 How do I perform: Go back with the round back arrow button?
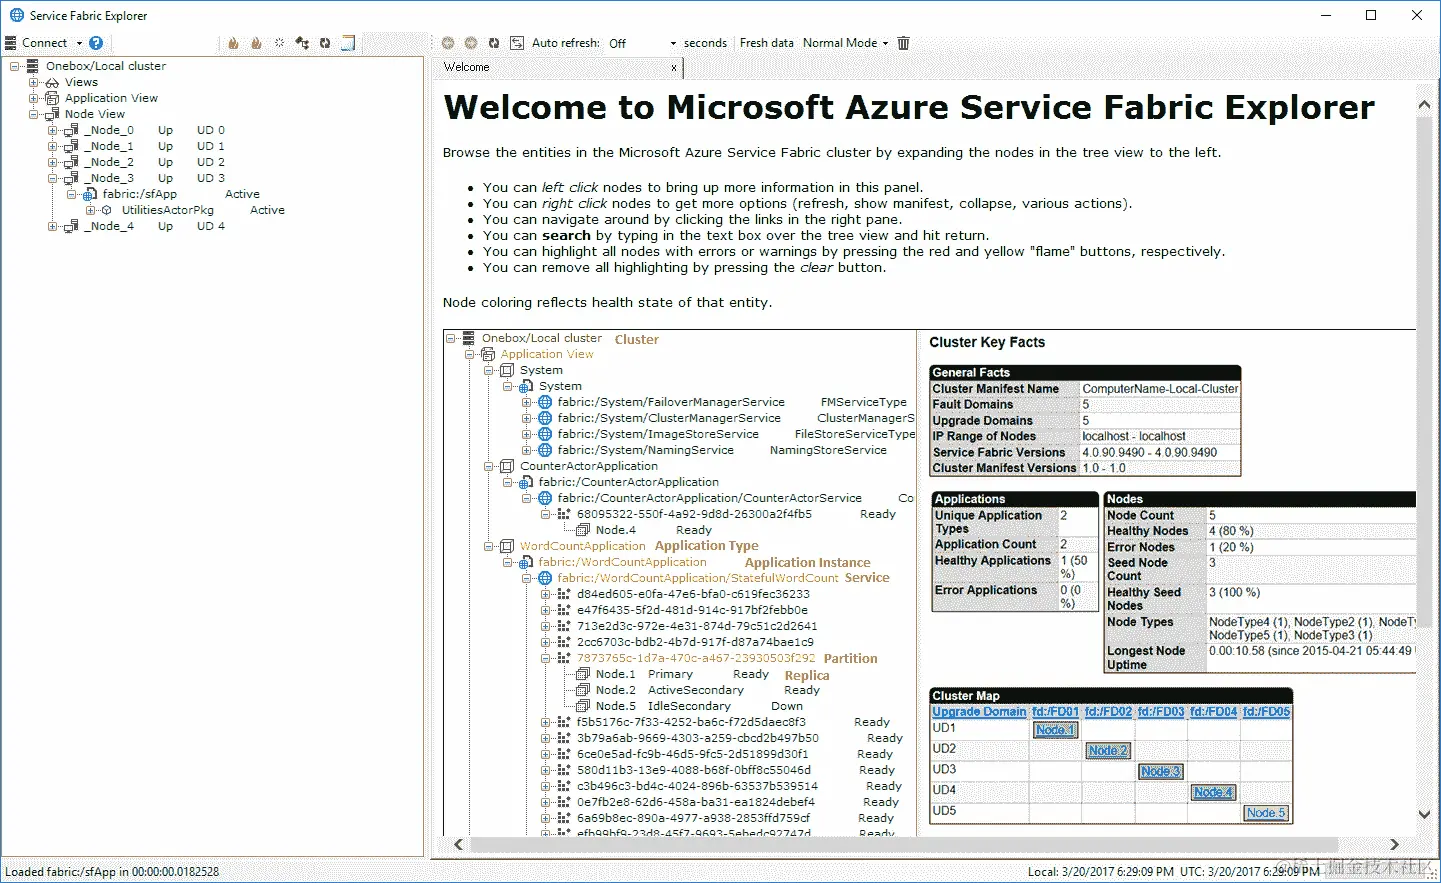pyautogui.click(x=448, y=43)
